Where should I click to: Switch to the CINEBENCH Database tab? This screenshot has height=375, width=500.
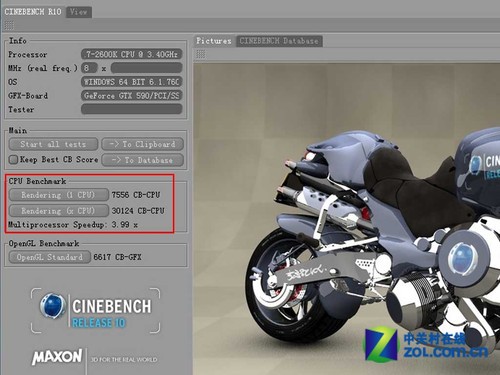tap(279, 41)
